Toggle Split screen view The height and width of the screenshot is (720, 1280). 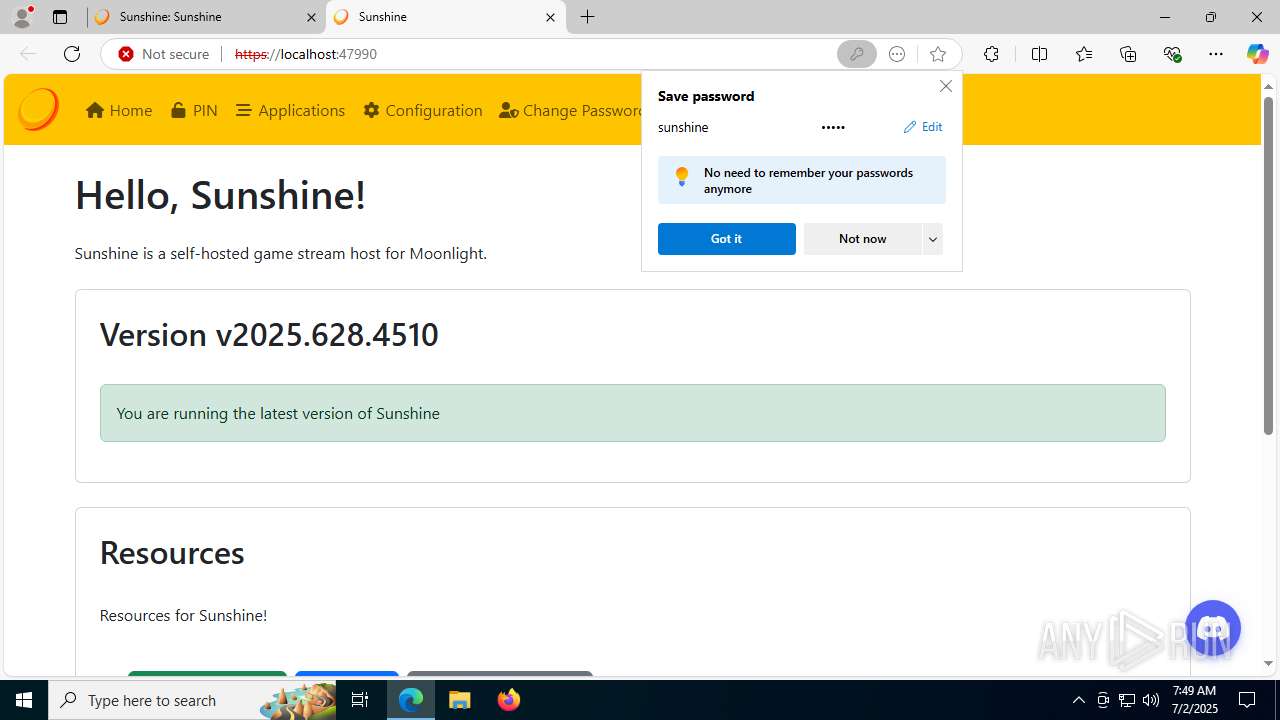click(1039, 54)
